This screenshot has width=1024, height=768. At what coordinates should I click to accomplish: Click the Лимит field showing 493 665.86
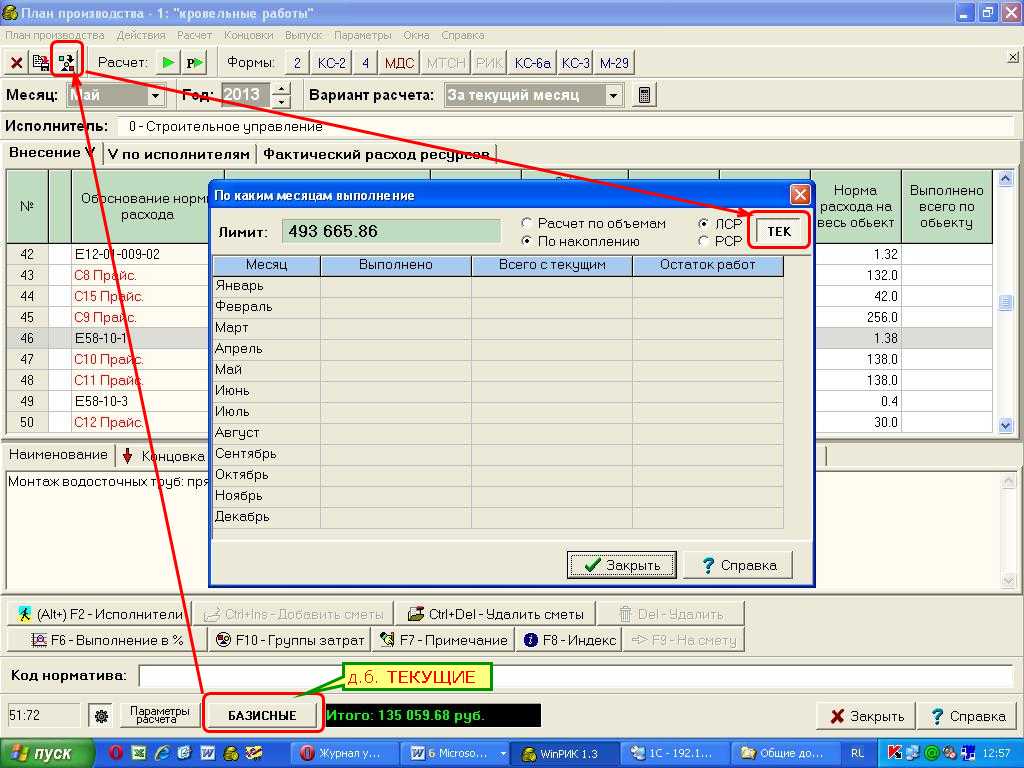(x=391, y=231)
